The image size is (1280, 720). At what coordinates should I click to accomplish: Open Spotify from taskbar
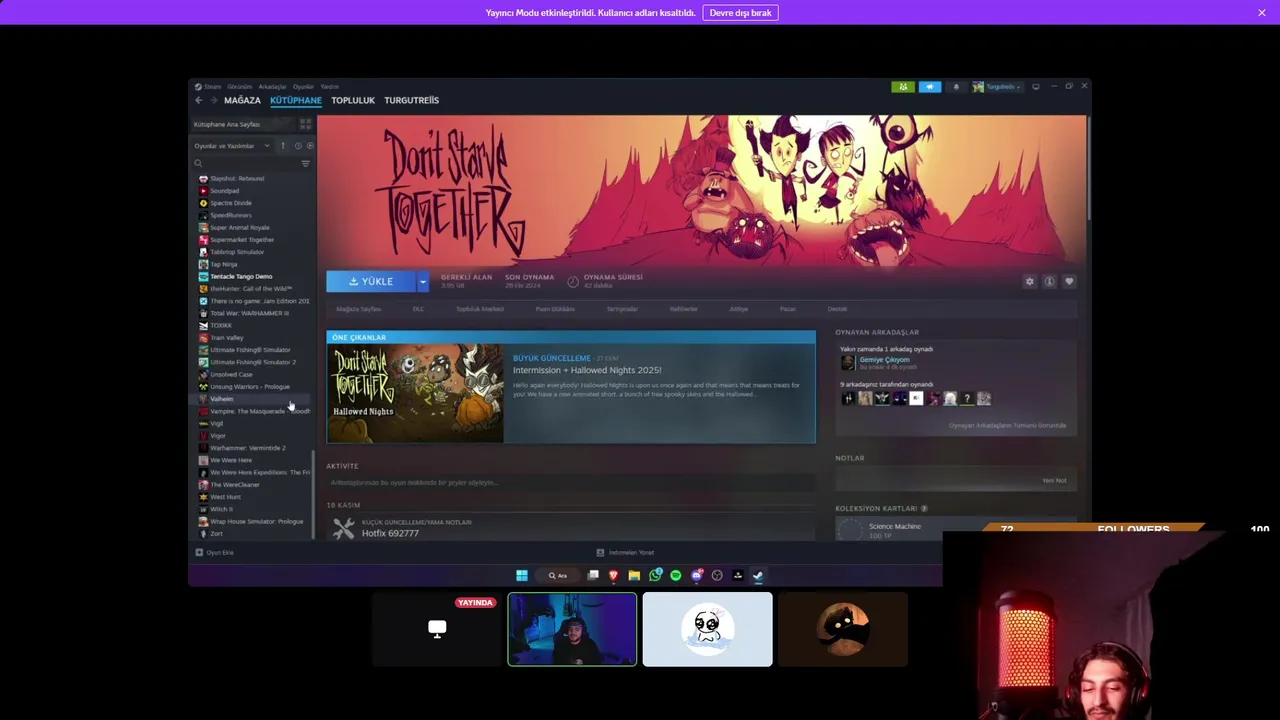(x=676, y=575)
